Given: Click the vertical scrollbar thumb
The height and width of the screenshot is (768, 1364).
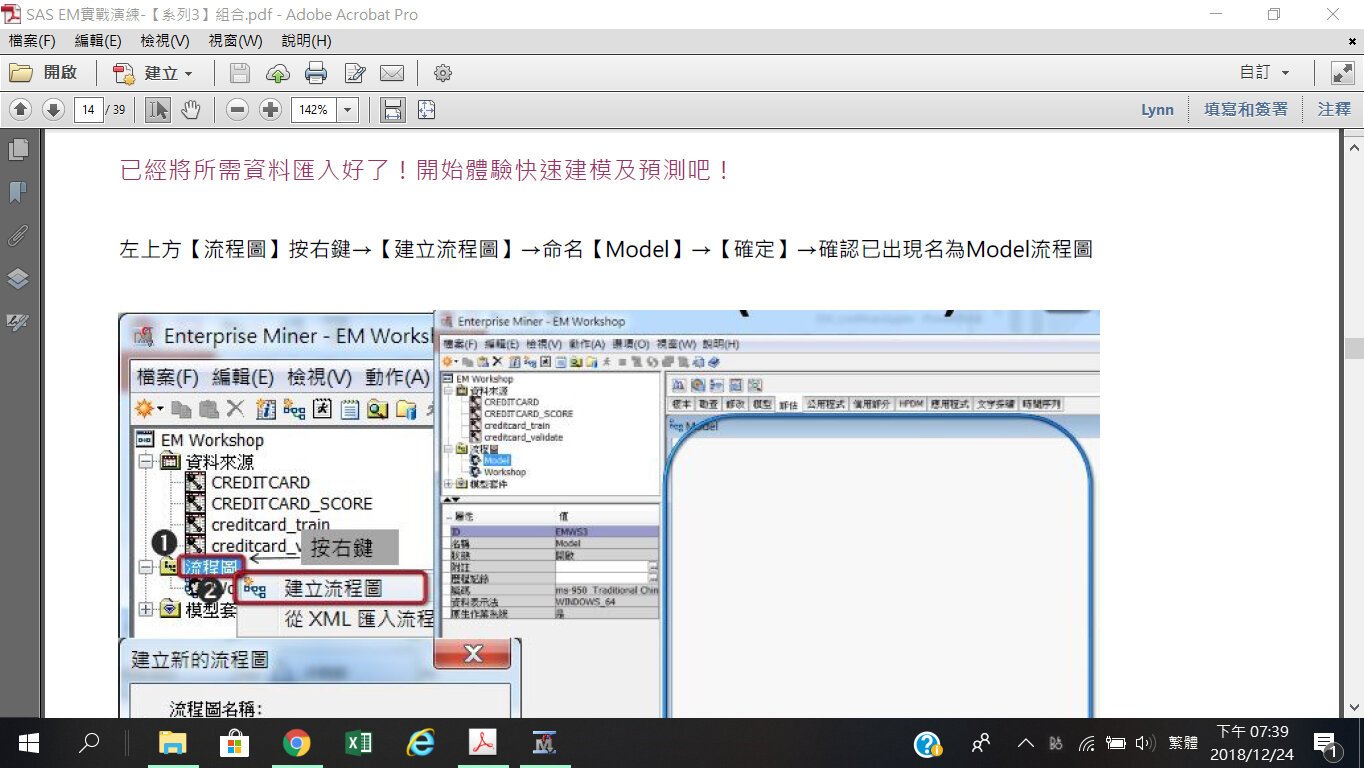Looking at the screenshot, I should [x=1355, y=348].
